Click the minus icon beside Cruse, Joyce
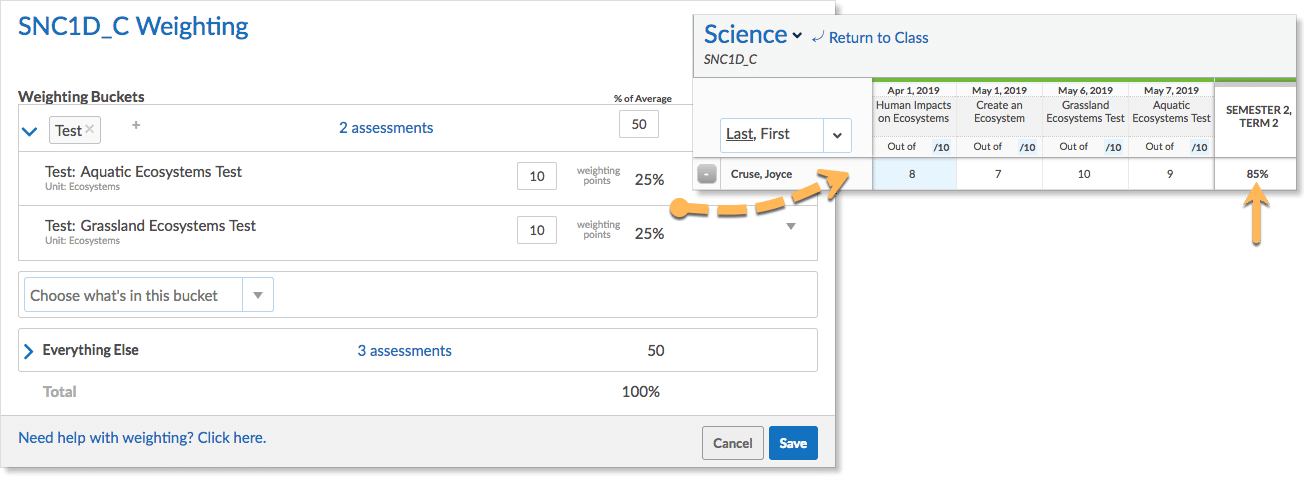 click(x=707, y=174)
